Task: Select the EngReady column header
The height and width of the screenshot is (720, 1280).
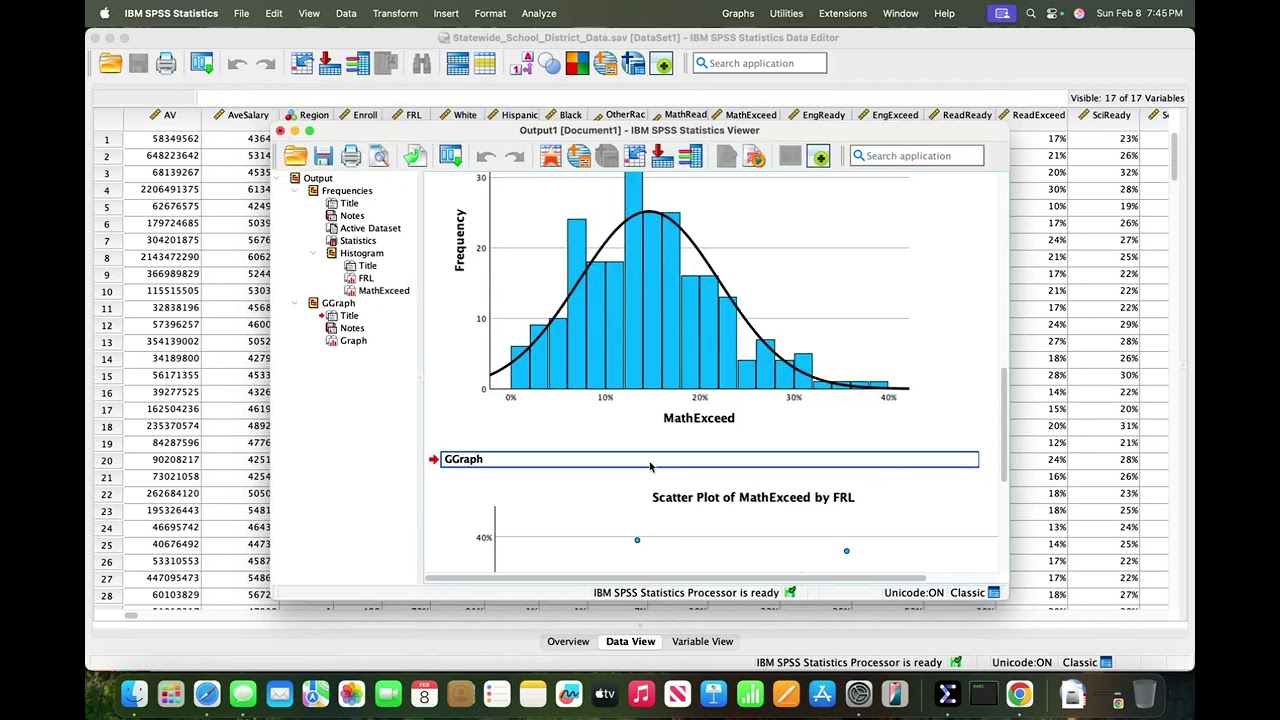Action: coord(817,115)
